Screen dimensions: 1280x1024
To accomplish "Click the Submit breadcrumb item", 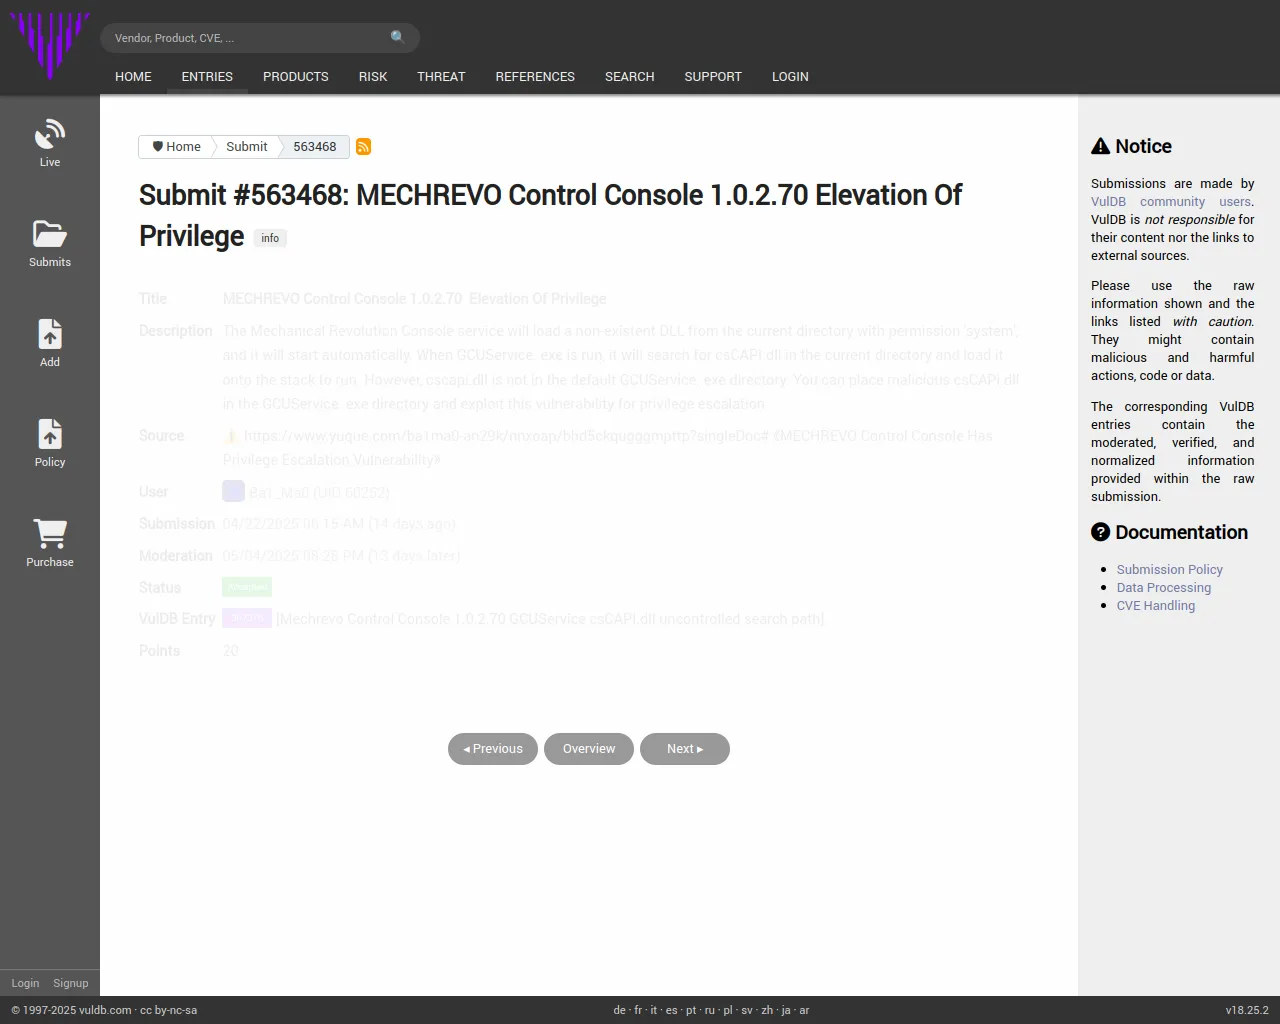I will click(246, 147).
